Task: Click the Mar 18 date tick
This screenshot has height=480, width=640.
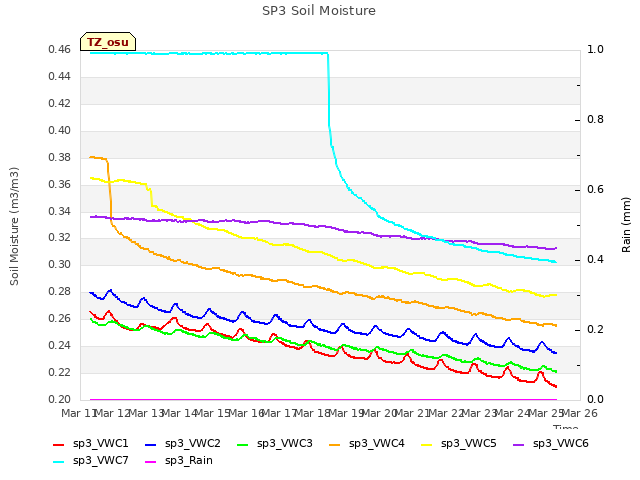Action: point(313,413)
